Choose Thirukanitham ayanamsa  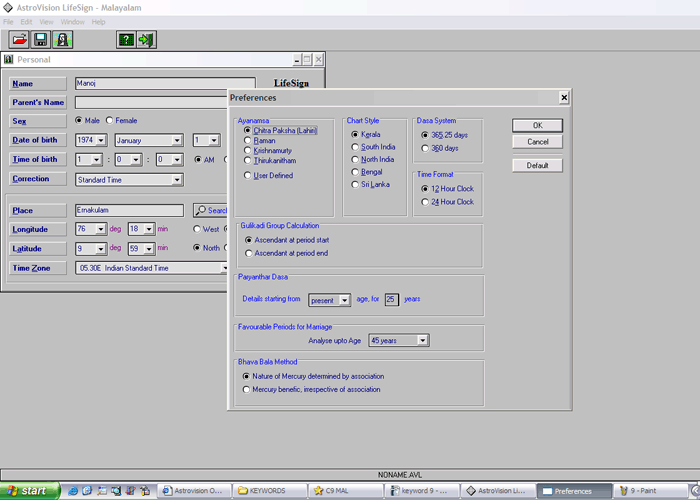[270, 160]
